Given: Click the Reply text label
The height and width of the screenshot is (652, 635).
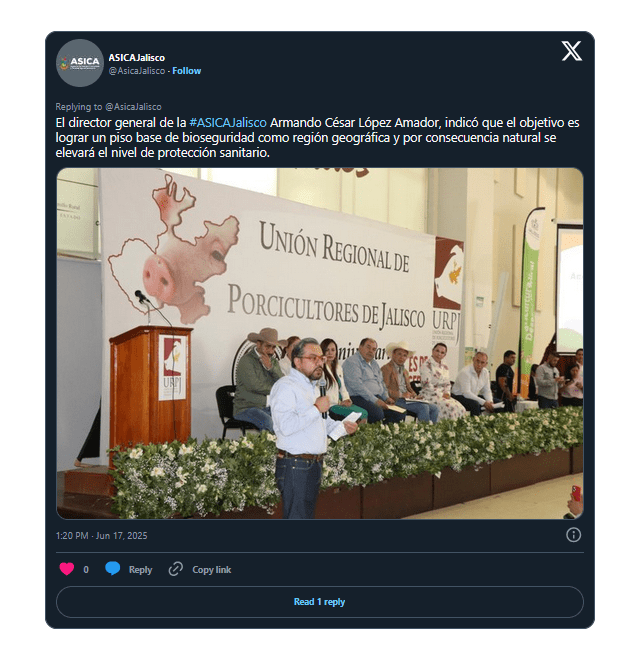Looking at the screenshot, I should pos(140,569).
